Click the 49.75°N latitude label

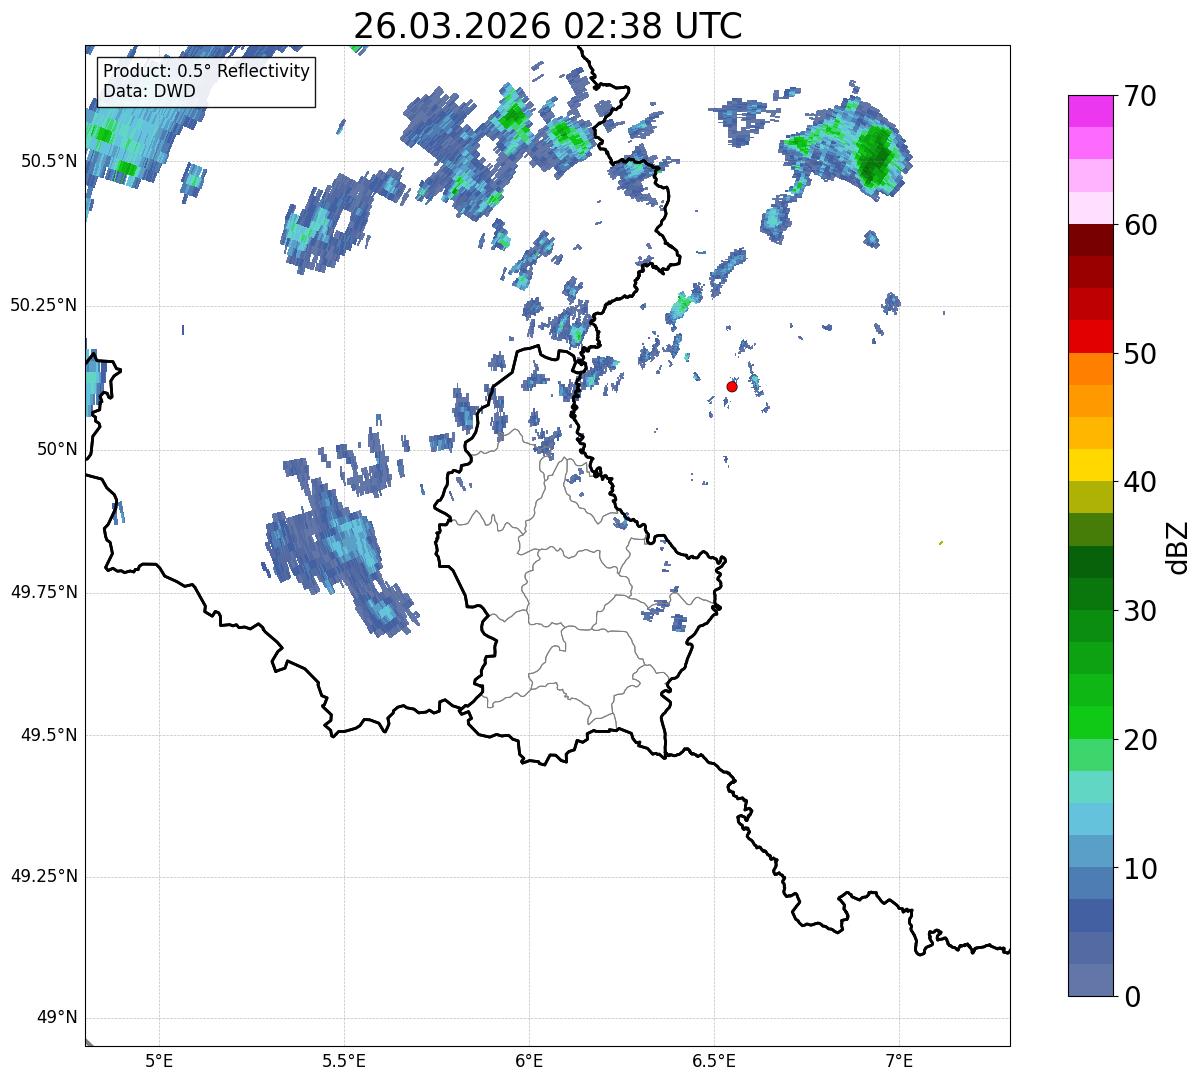point(44,592)
